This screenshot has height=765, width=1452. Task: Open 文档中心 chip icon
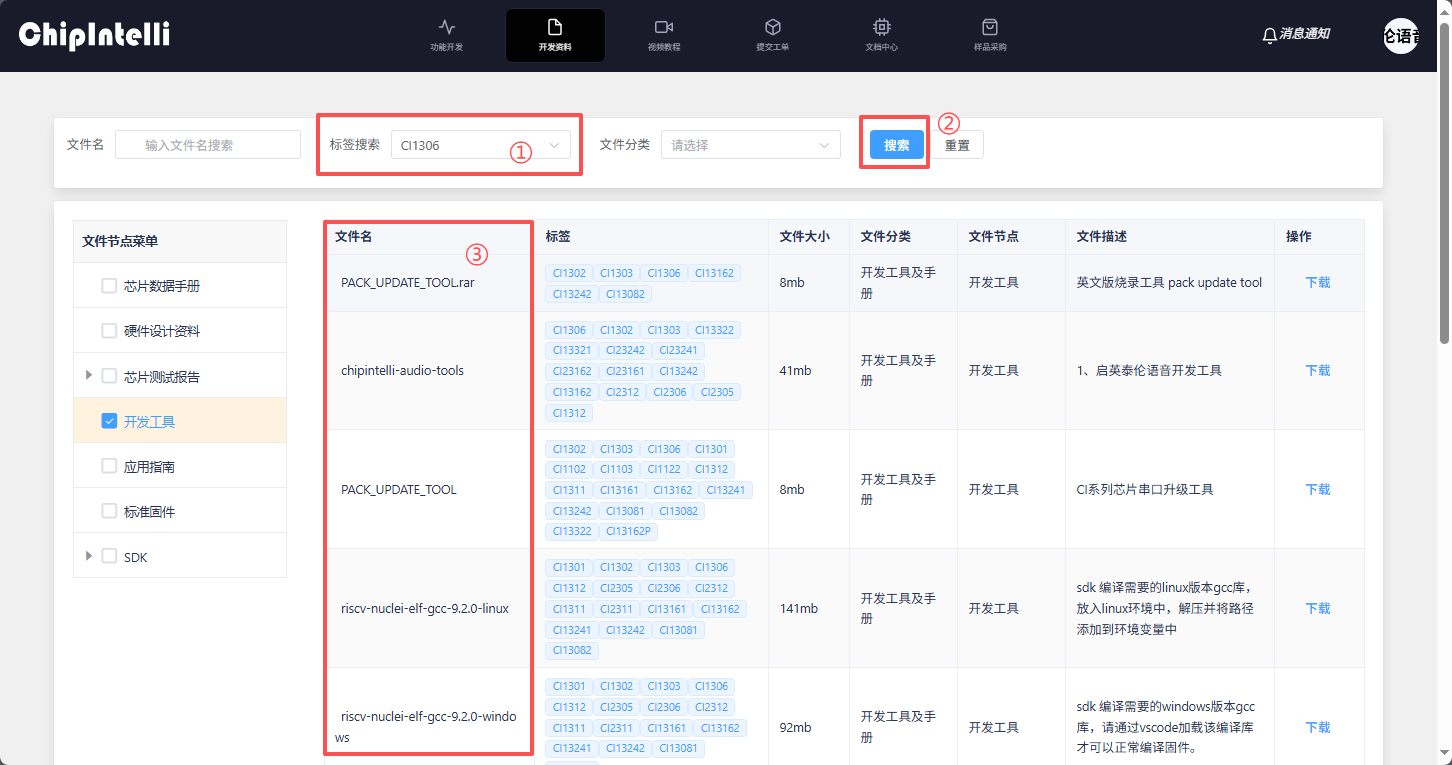881,27
